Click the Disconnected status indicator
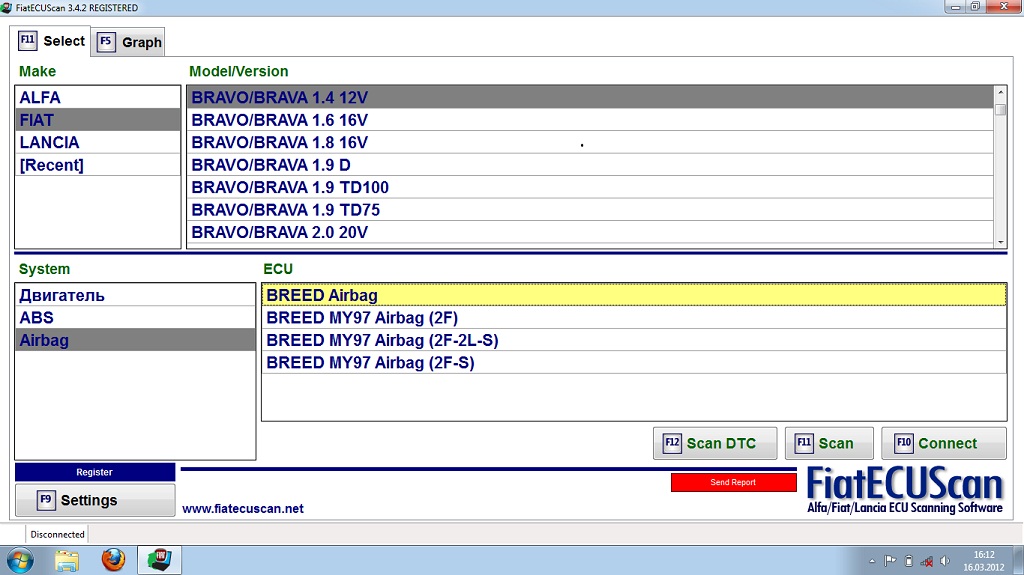Viewport: 1024px width, 575px height. point(57,534)
